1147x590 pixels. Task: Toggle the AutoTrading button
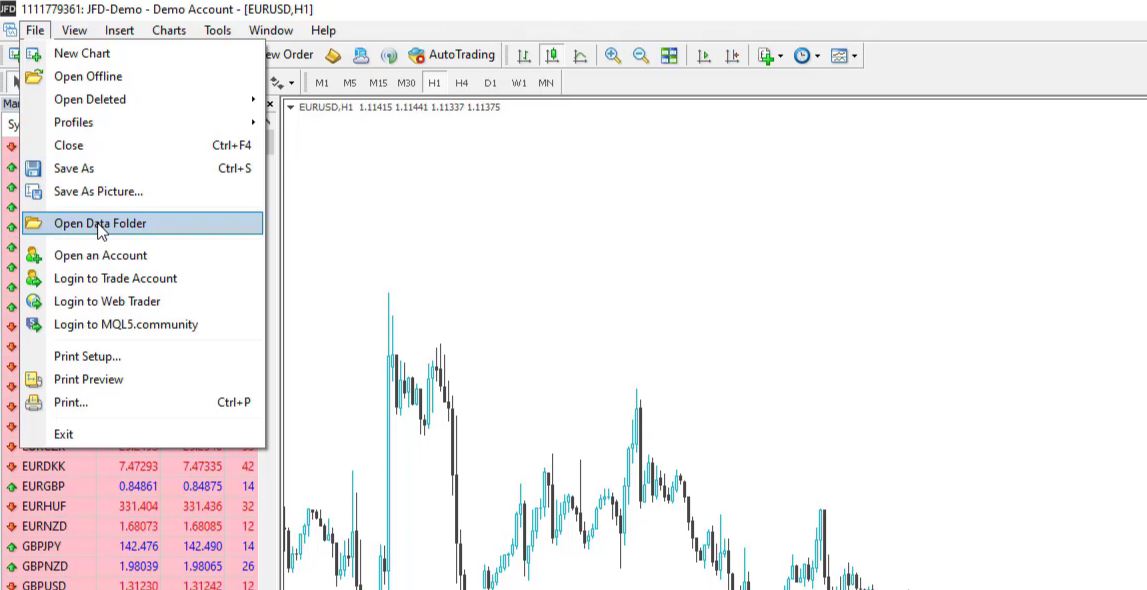(x=452, y=55)
